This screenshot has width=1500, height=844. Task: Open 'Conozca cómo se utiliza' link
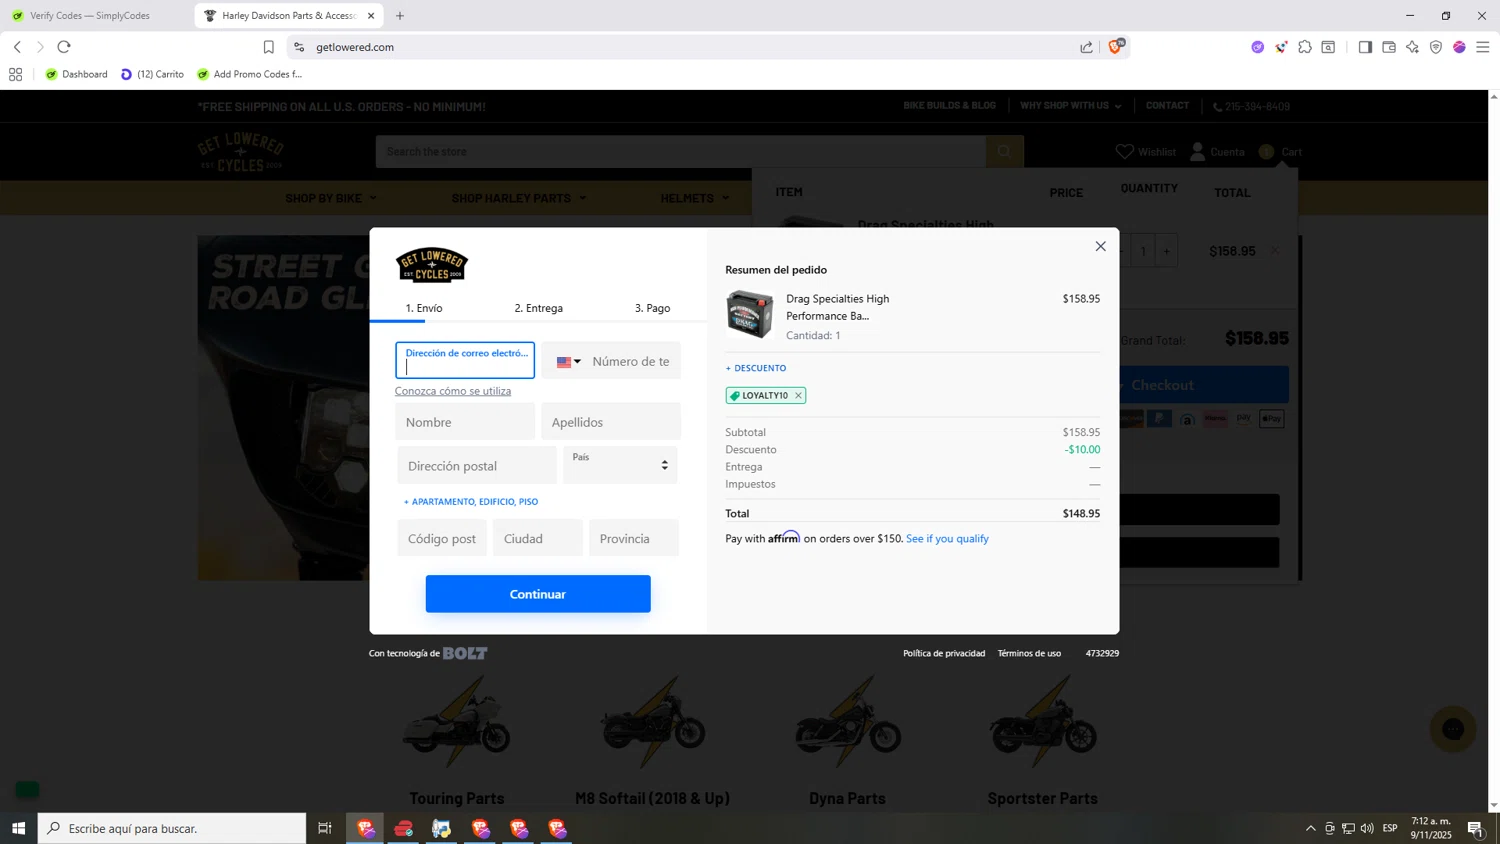tap(453, 391)
